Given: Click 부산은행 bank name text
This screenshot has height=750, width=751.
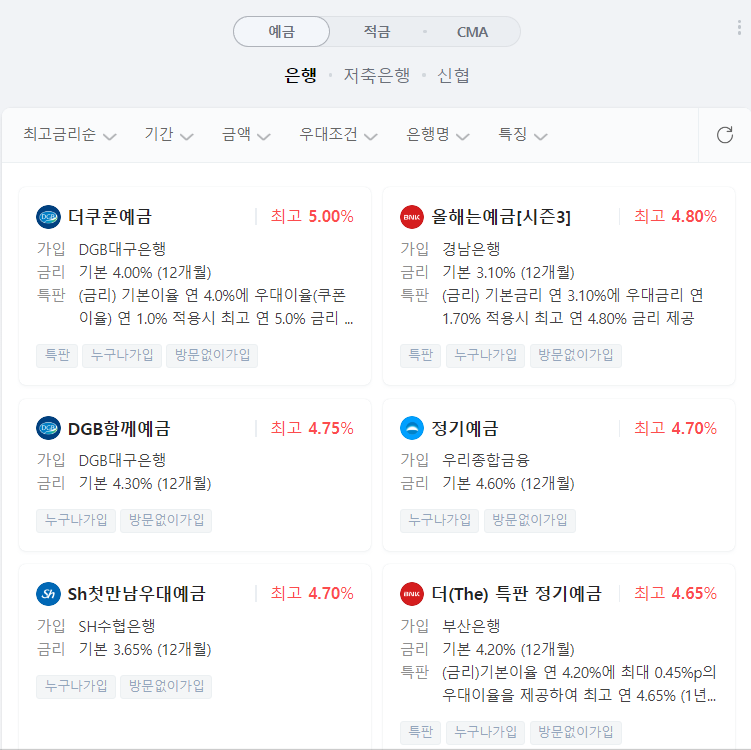Looking at the screenshot, I should pyautogui.click(x=471, y=626).
